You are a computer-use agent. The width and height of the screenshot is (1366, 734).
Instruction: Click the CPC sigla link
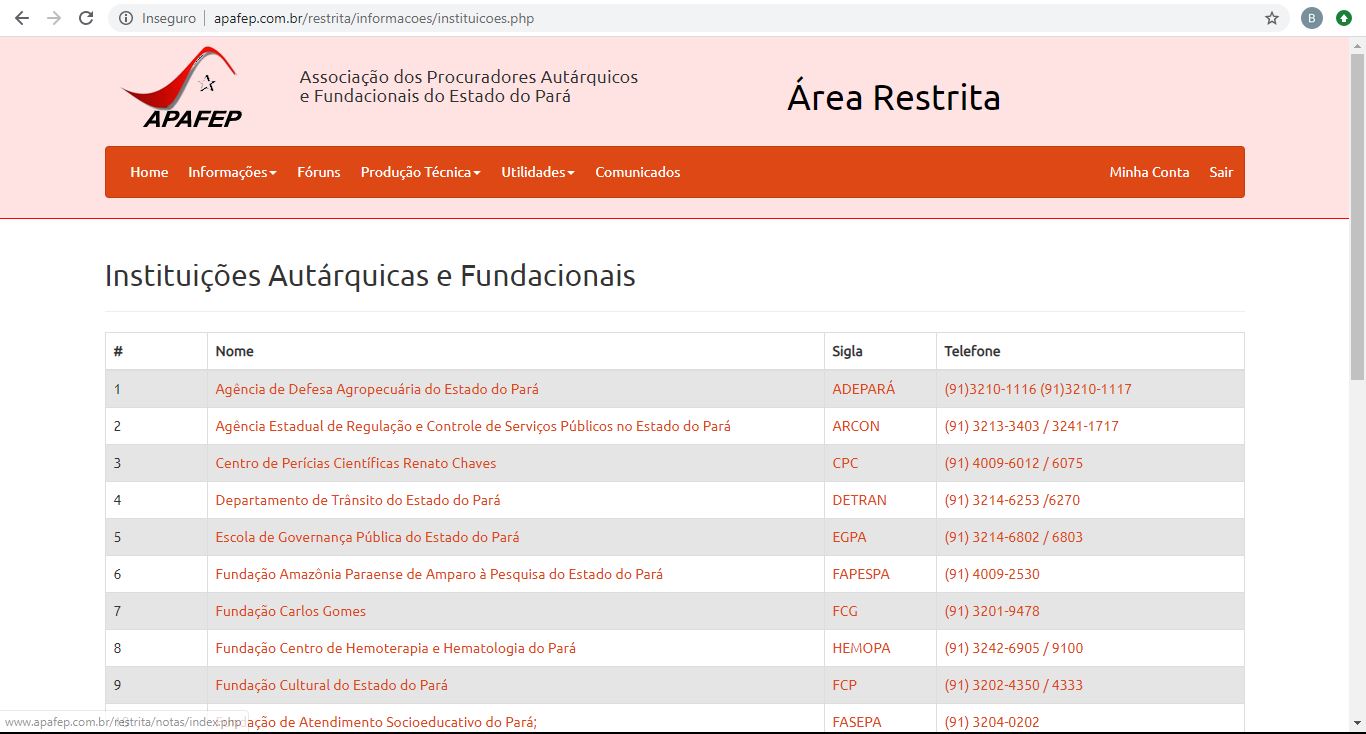[x=845, y=463]
